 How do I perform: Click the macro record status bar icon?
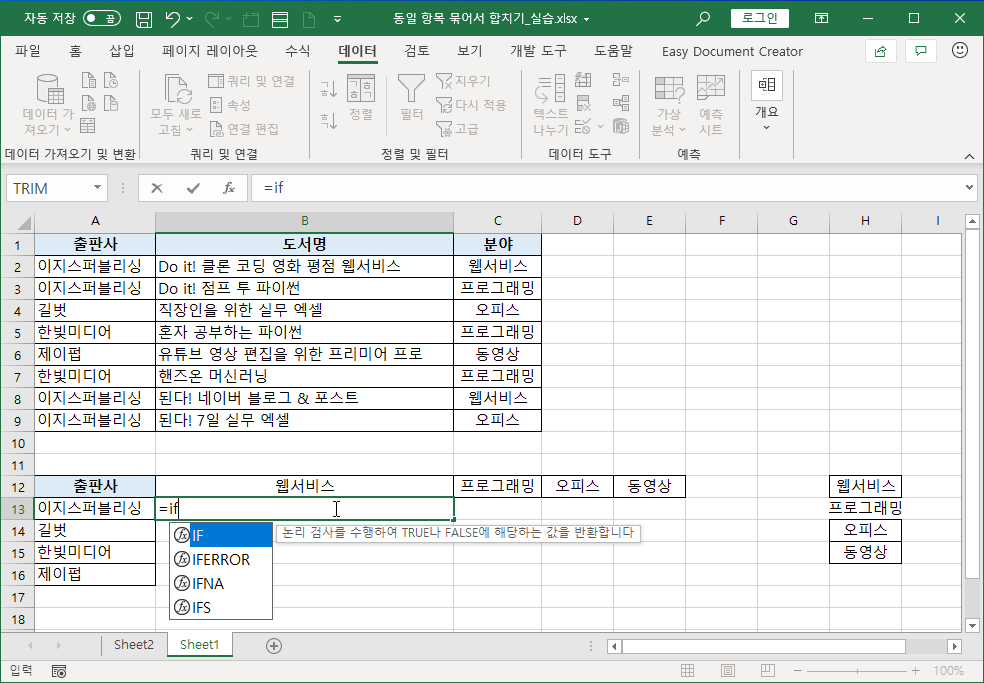click(x=59, y=672)
